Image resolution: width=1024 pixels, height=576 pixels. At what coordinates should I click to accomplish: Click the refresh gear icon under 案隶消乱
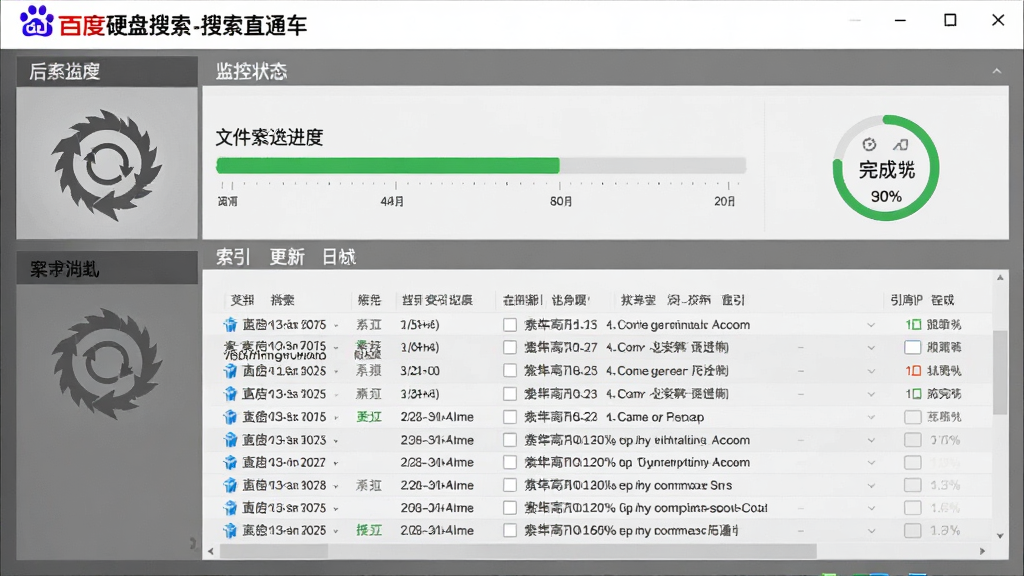click(106, 363)
